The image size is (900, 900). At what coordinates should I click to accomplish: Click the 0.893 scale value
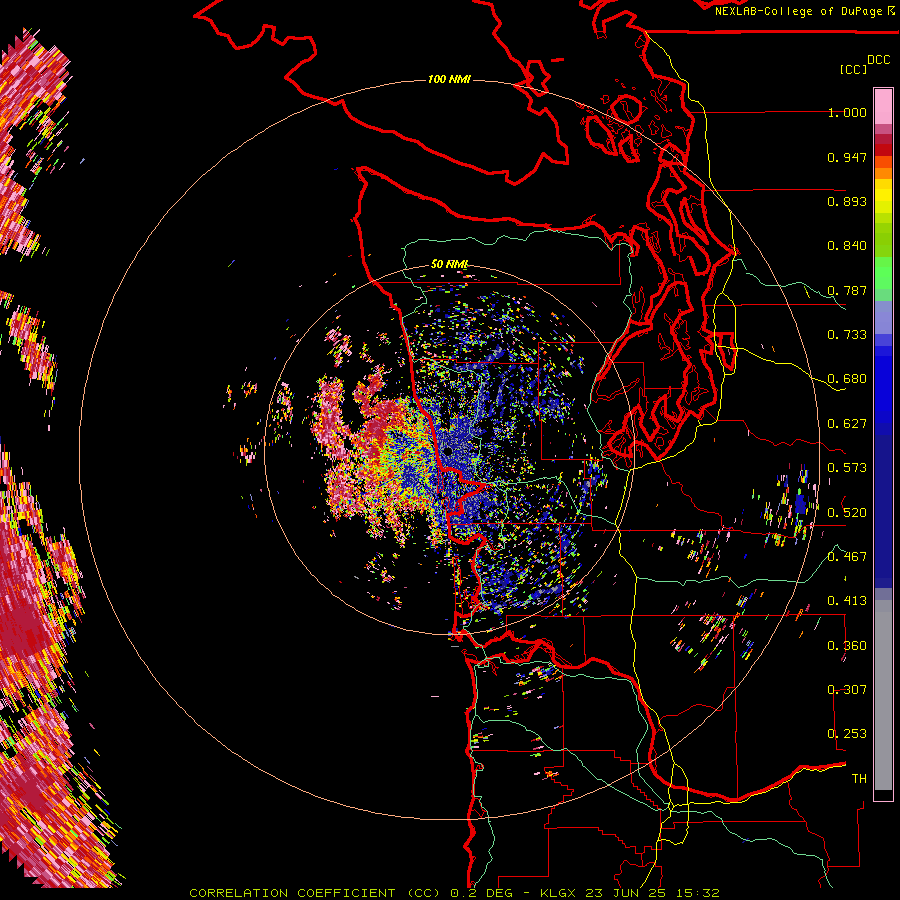(x=847, y=201)
